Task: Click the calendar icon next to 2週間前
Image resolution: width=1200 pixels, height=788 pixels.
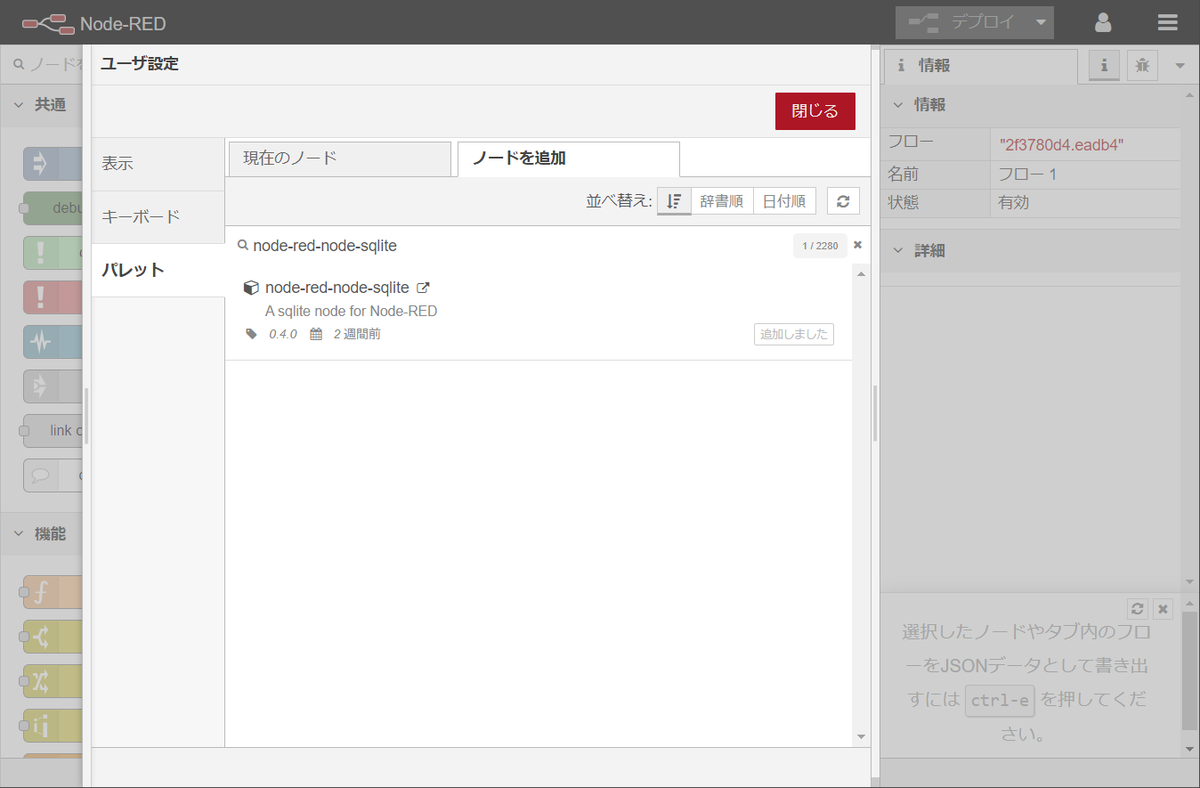Action: click(316, 334)
